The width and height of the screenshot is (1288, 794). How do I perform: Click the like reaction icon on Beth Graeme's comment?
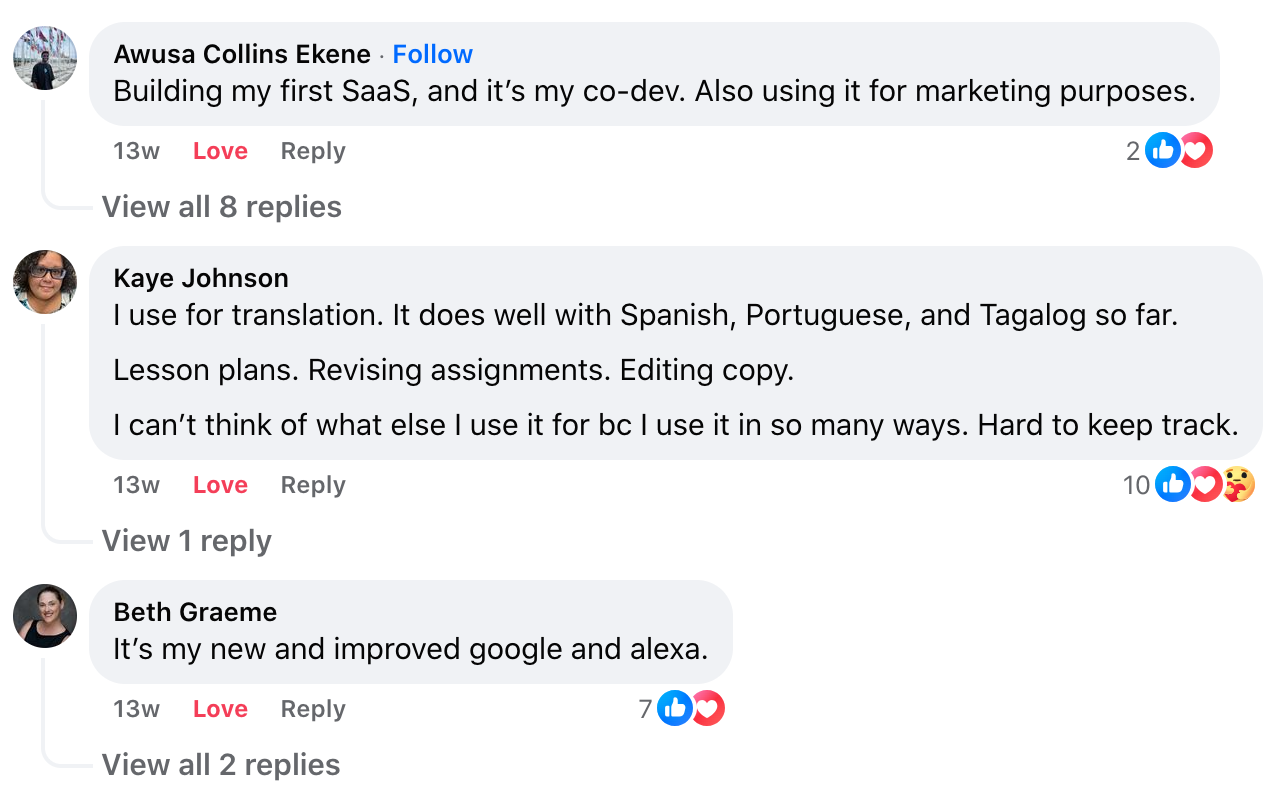(x=675, y=709)
